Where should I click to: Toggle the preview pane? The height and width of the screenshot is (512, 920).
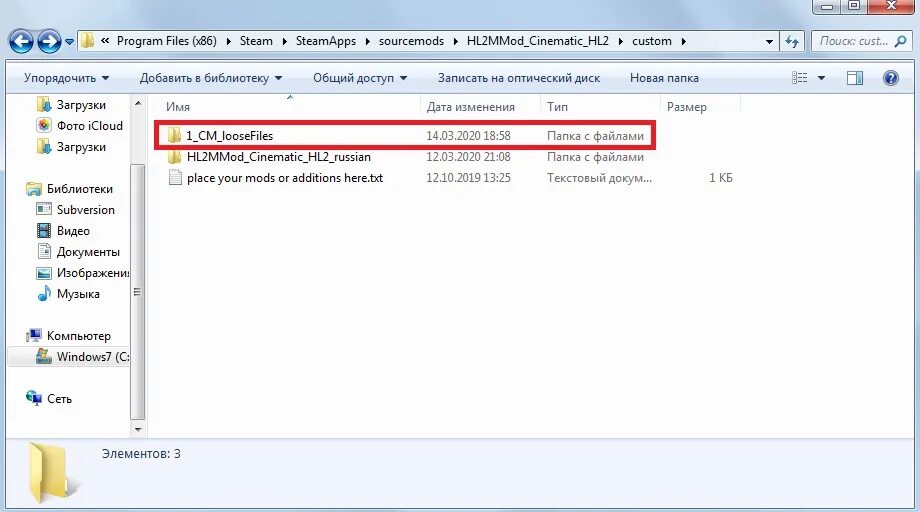pyautogui.click(x=855, y=78)
